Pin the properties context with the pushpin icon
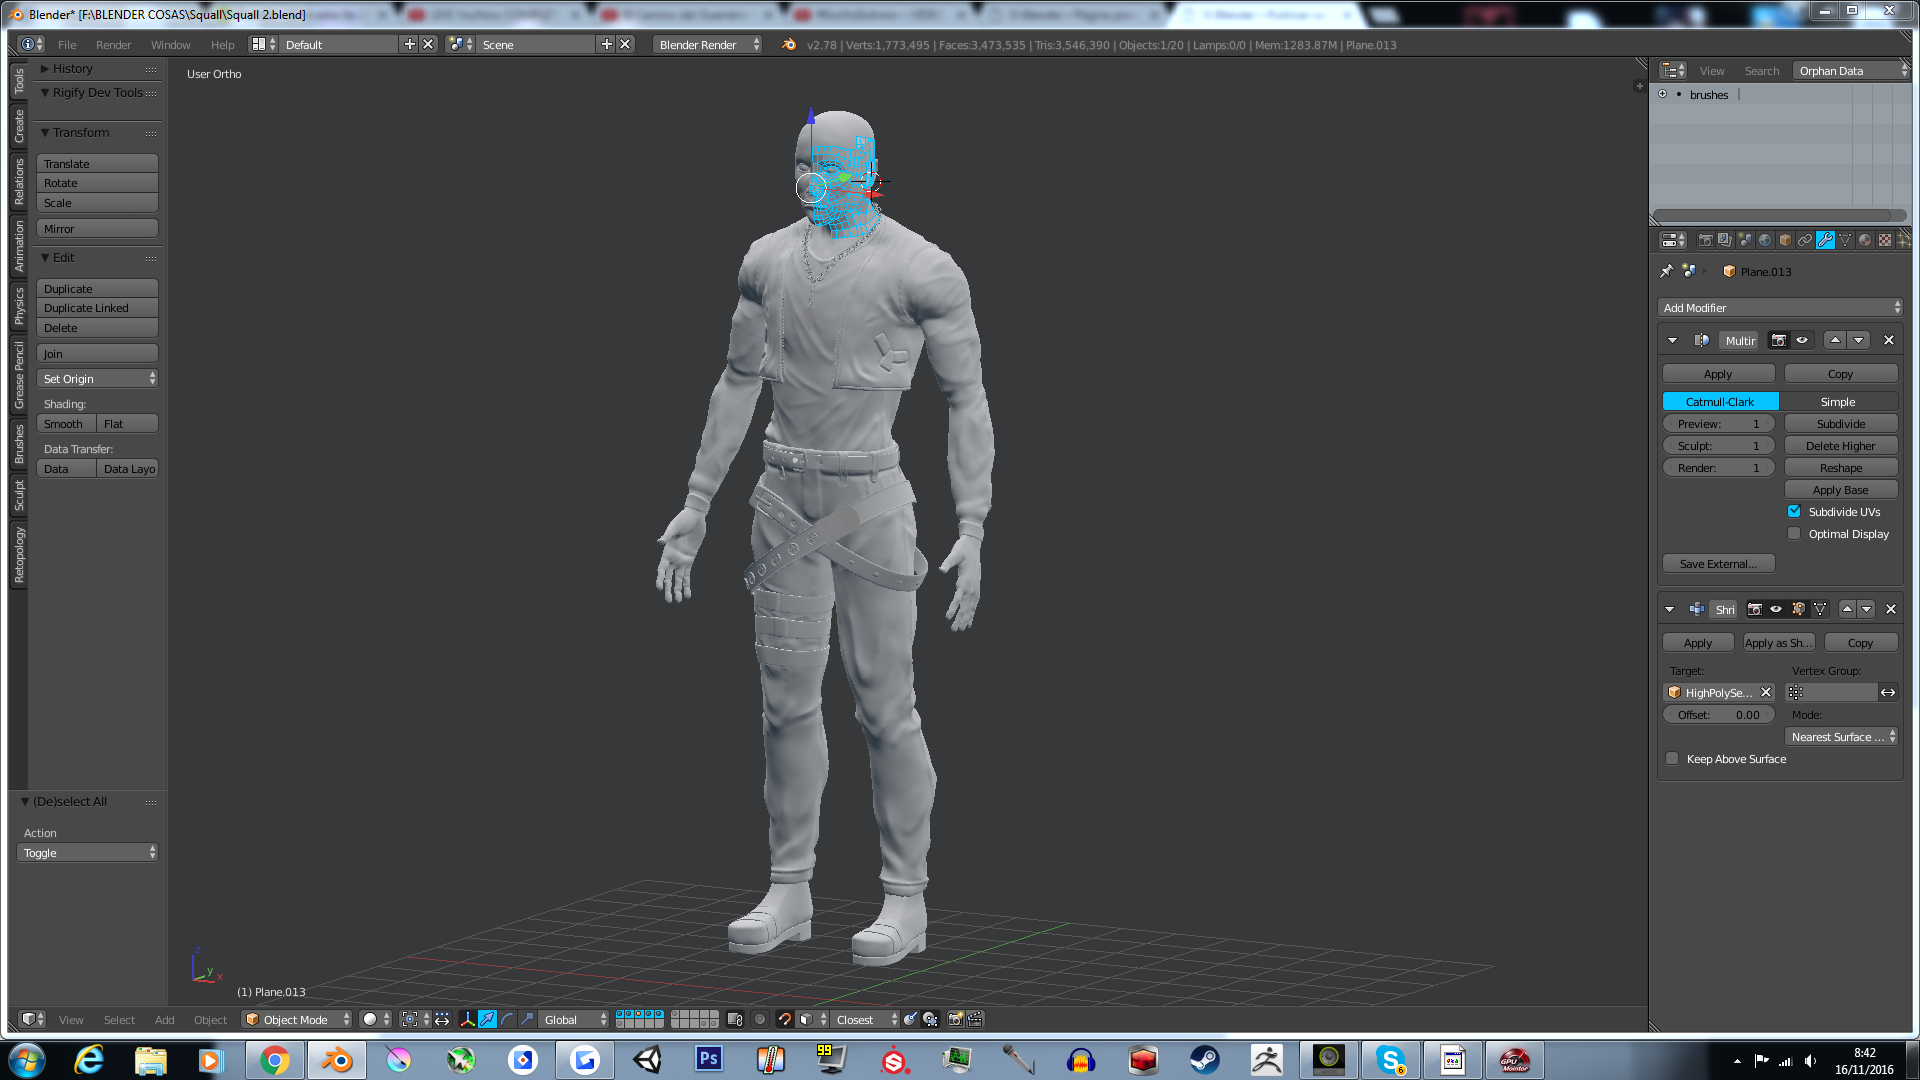Viewport: 1920px width, 1080px height. [1666, 271]
